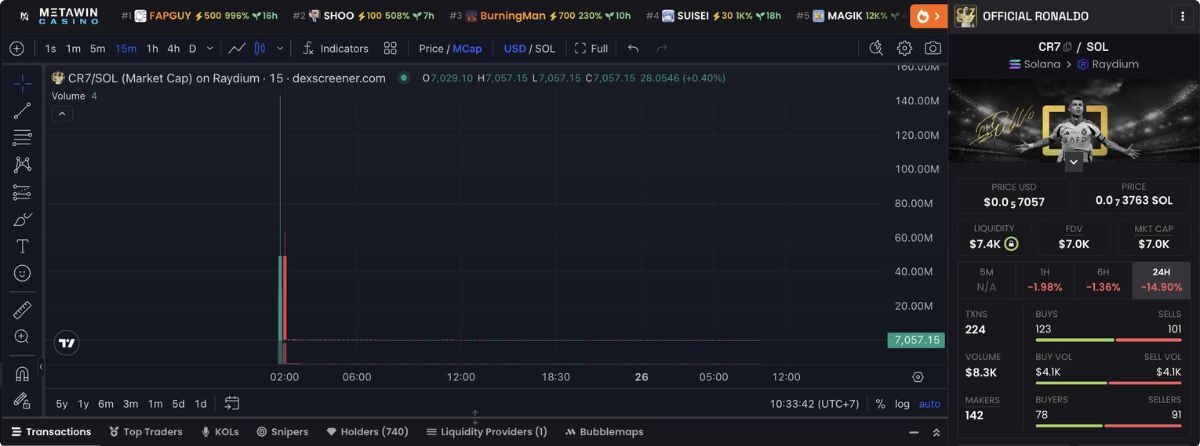Select the trend line drawing tool
Image resolution: width=1200 pixels, height=446 pixels.
click(22, 111)
